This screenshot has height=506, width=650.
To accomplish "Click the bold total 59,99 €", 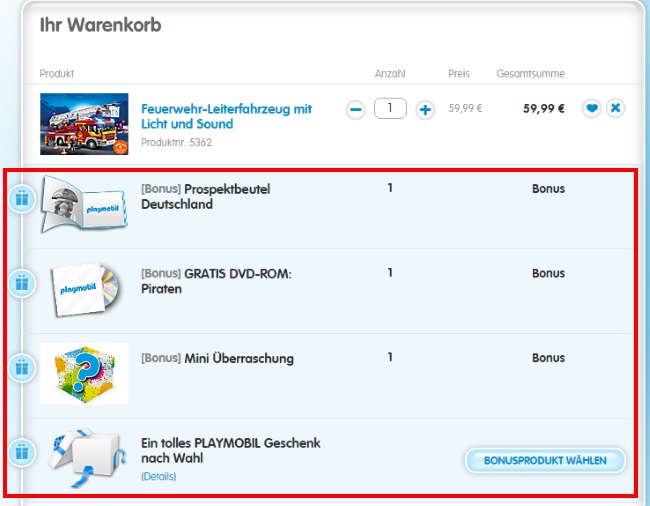I will pos(543,109).
